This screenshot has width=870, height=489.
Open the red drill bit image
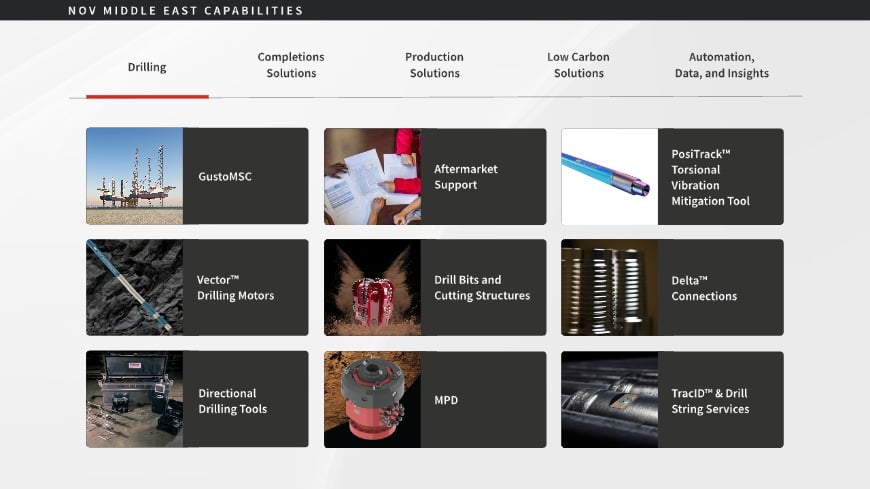coord(372,287)
